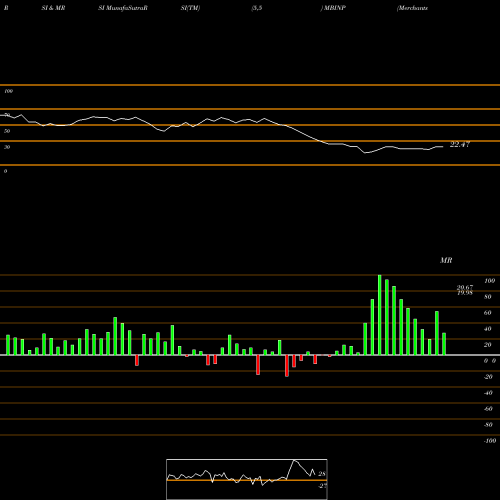The width and height of the screenshot is (500, 500).
Task: Click the 22.47 RSI value label
Action: 460,144
